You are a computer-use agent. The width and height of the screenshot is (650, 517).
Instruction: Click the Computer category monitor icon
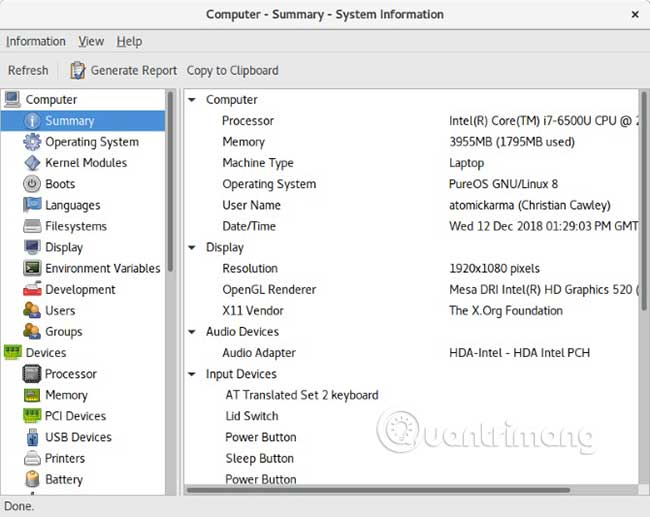pyautogui.click(x=12, y=100)
